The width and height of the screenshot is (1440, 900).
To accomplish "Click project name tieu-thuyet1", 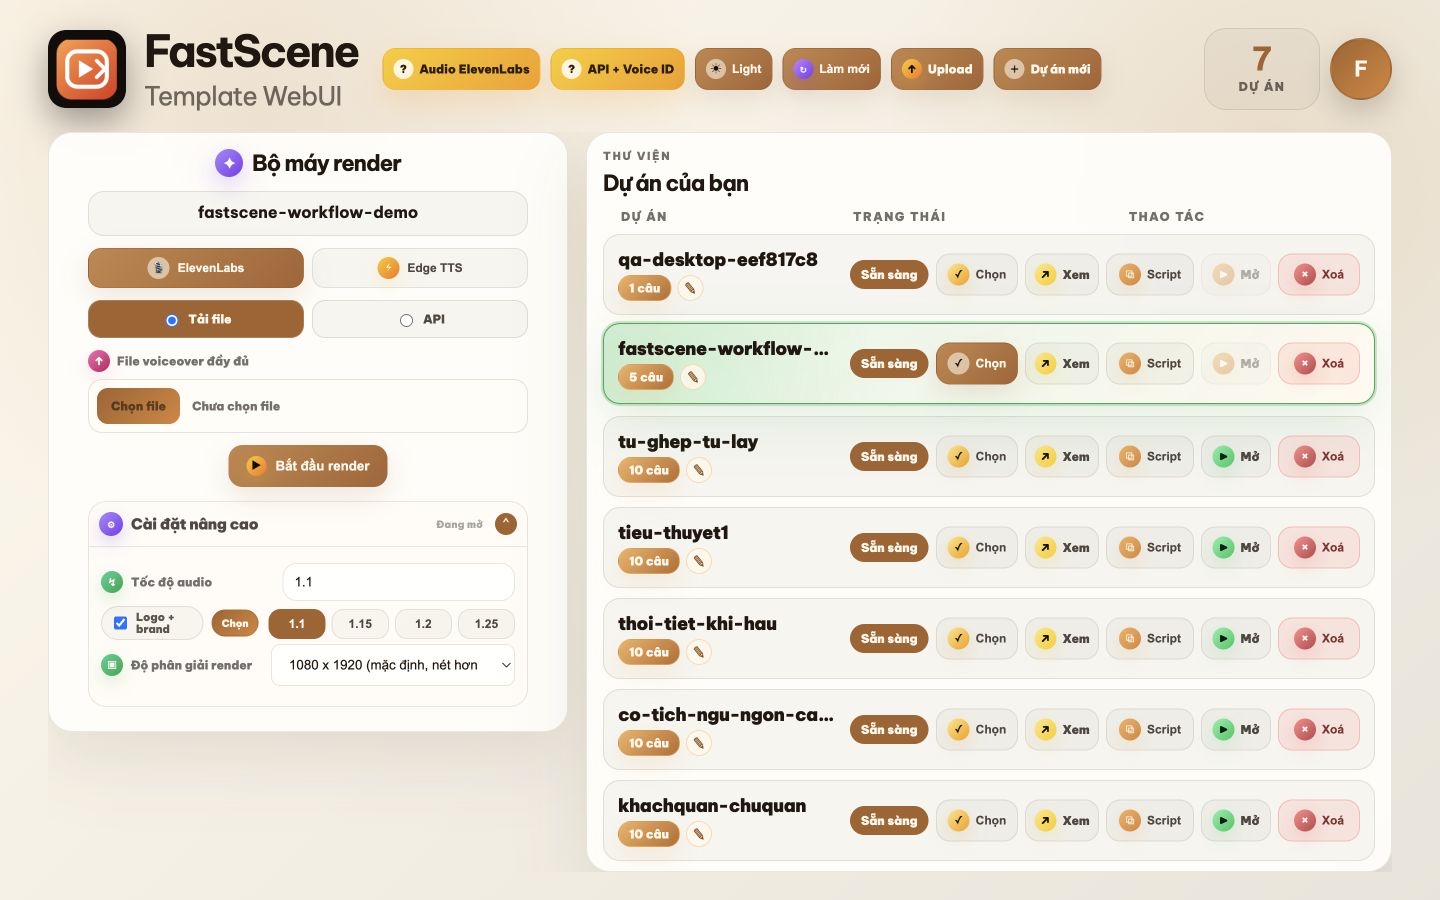I will click(673, 533).
